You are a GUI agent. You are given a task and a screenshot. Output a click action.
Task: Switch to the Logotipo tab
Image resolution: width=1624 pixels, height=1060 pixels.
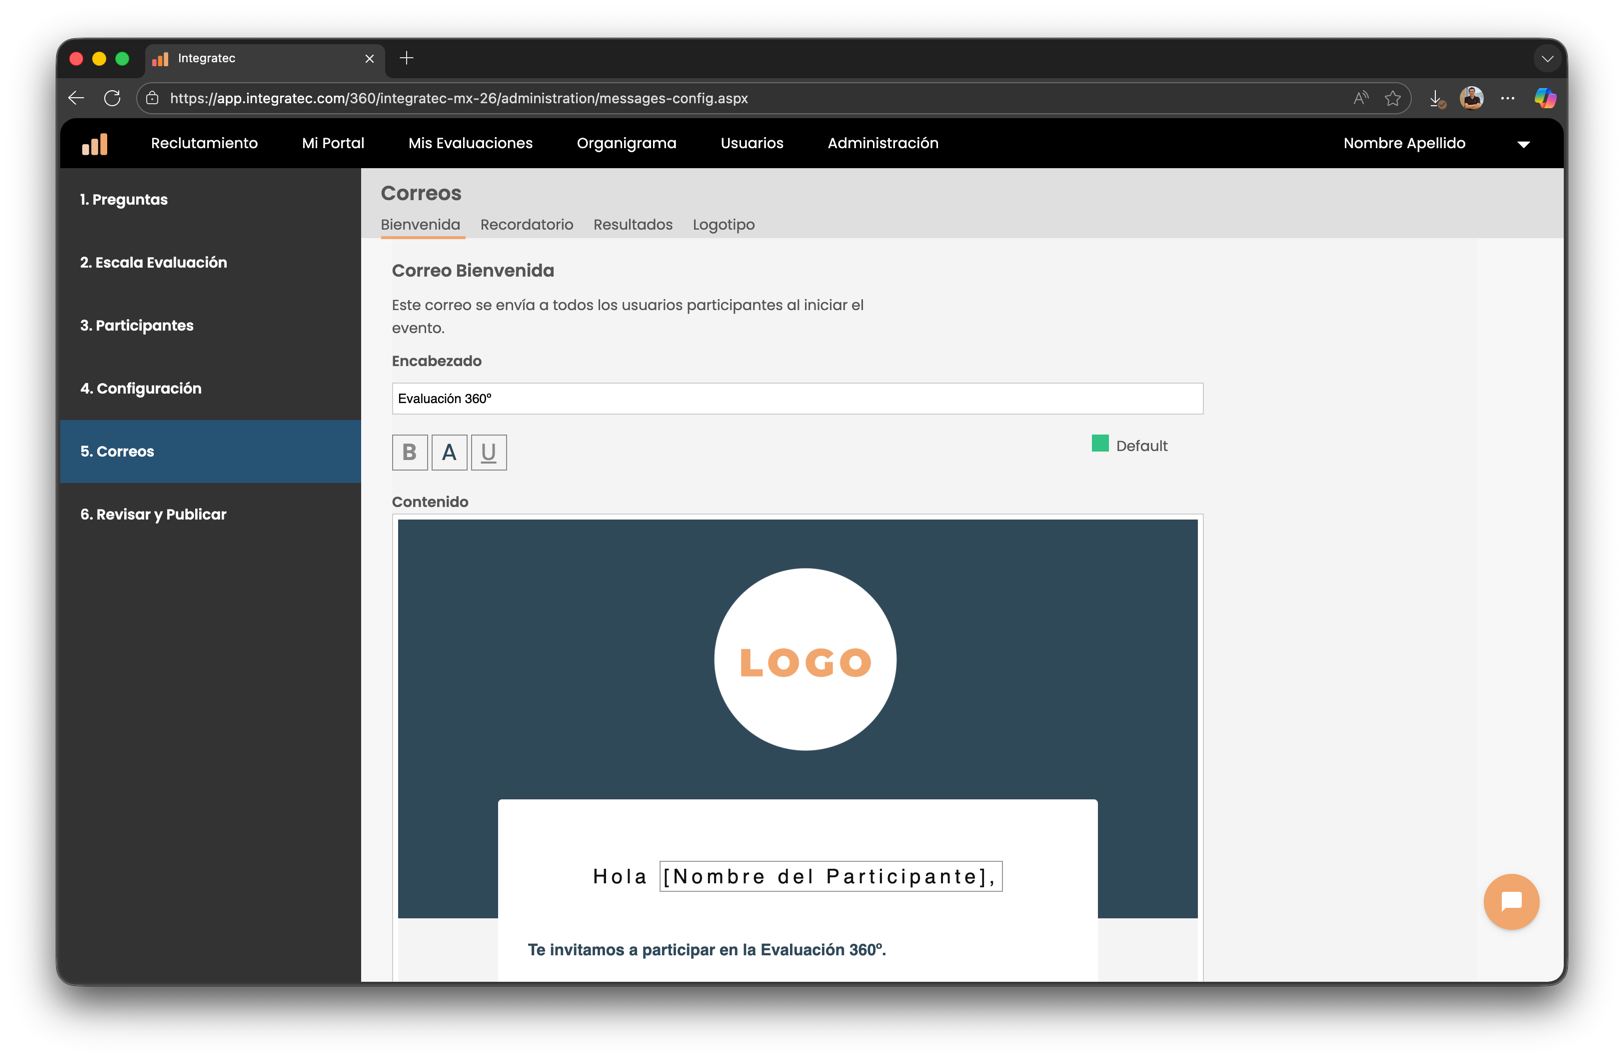click(723, 225)
